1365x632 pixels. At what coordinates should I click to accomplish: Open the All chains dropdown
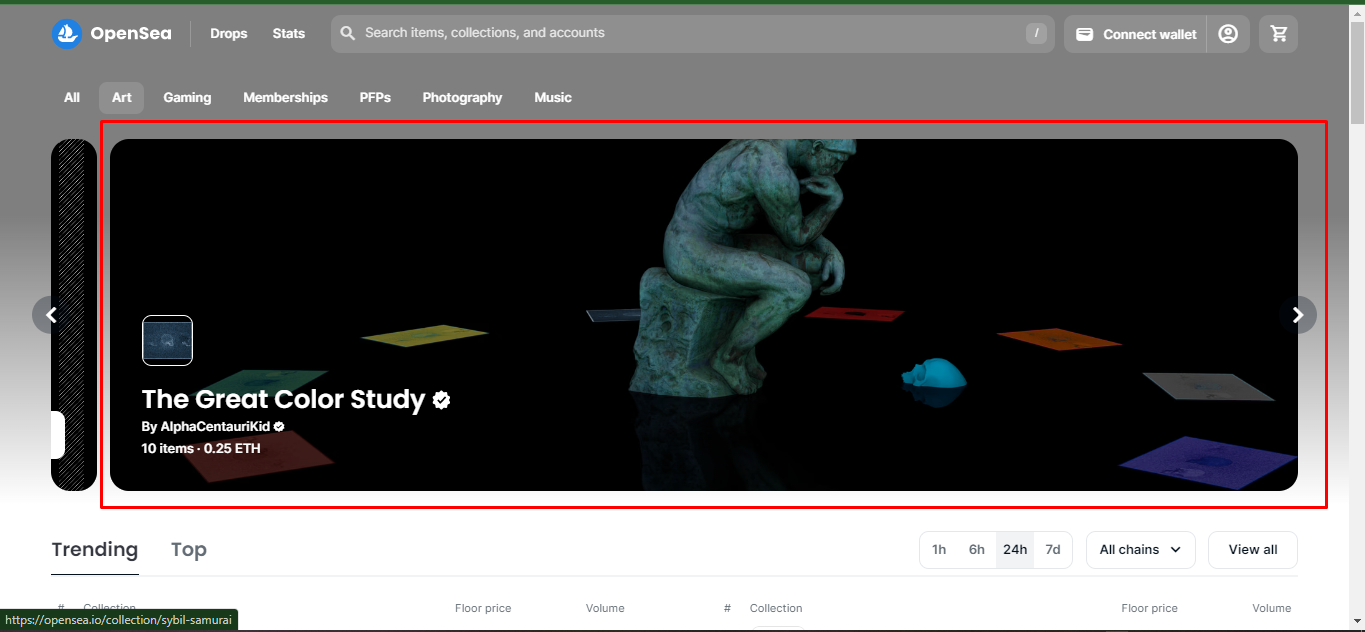tap(1140, 550)
